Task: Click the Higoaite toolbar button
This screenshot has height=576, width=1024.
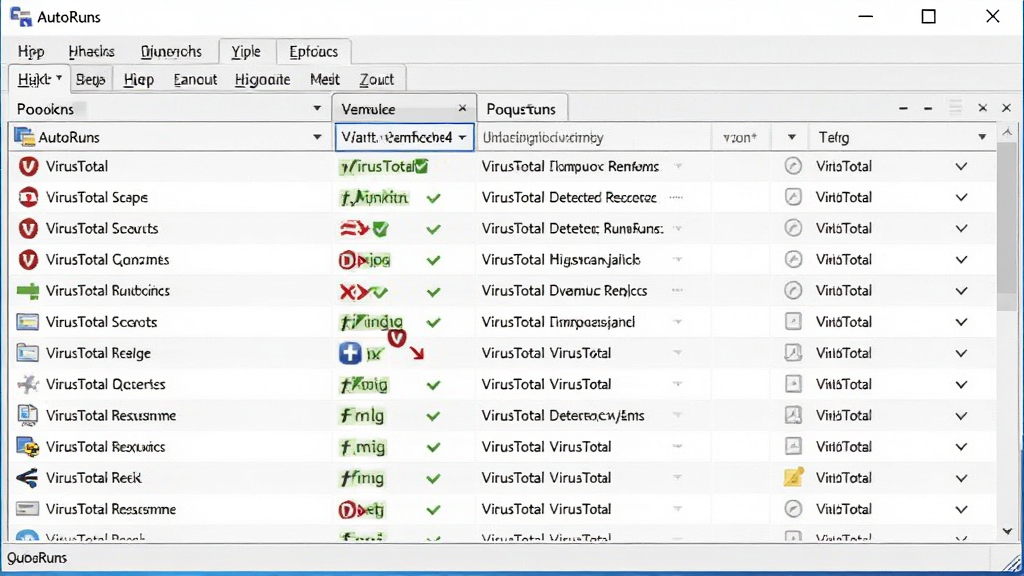Action: [x=263, y=80]
